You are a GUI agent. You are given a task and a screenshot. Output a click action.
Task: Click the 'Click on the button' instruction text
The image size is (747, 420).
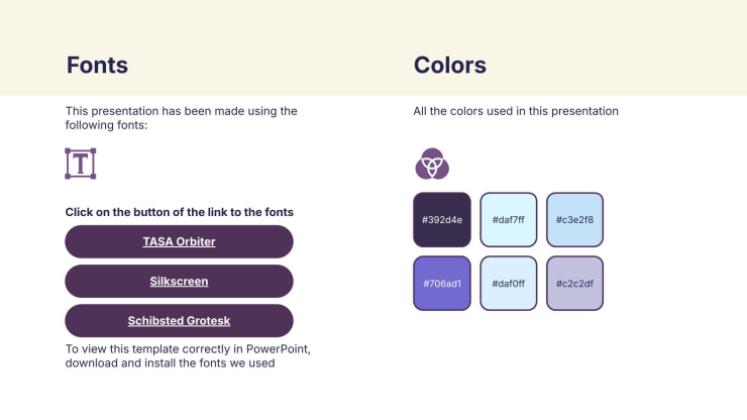tap(179, 212)
